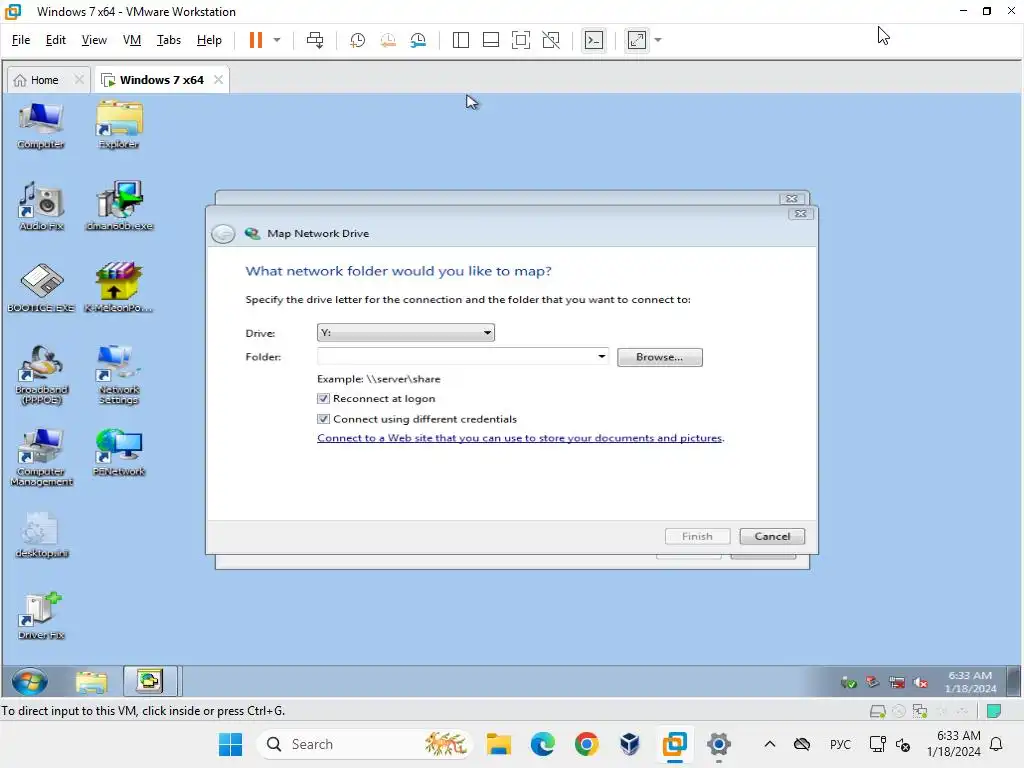Click the Explorer desktop shortcut

pyautogui.click(x=119, y=126)
